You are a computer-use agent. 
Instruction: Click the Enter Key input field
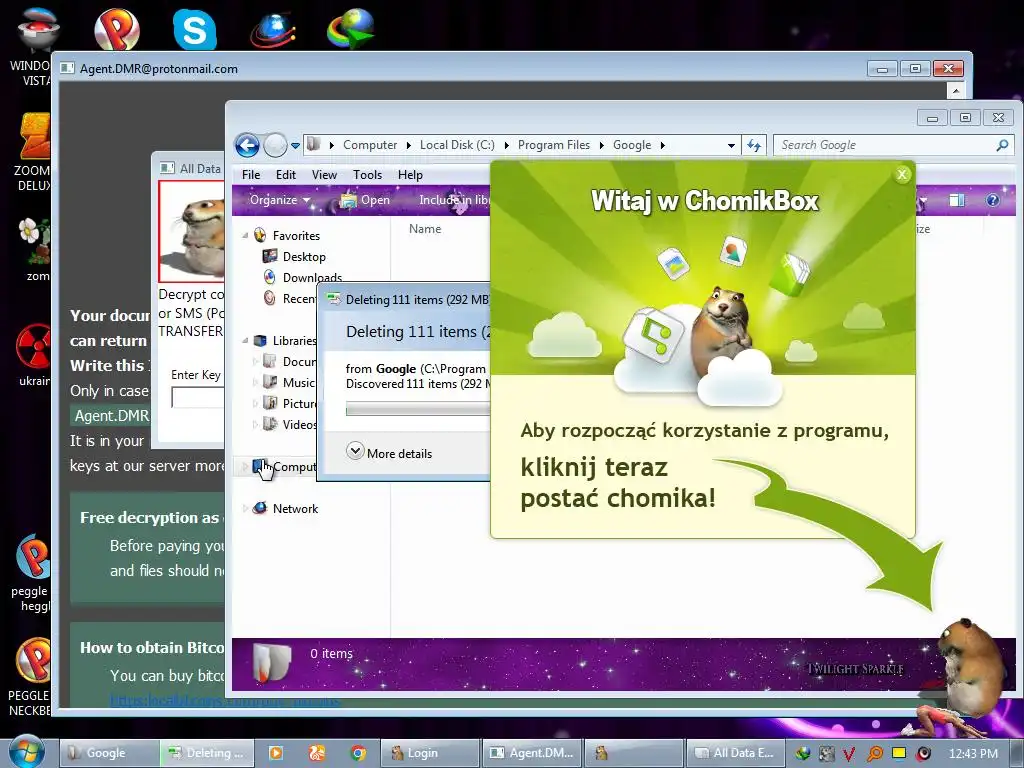(197, 398)
